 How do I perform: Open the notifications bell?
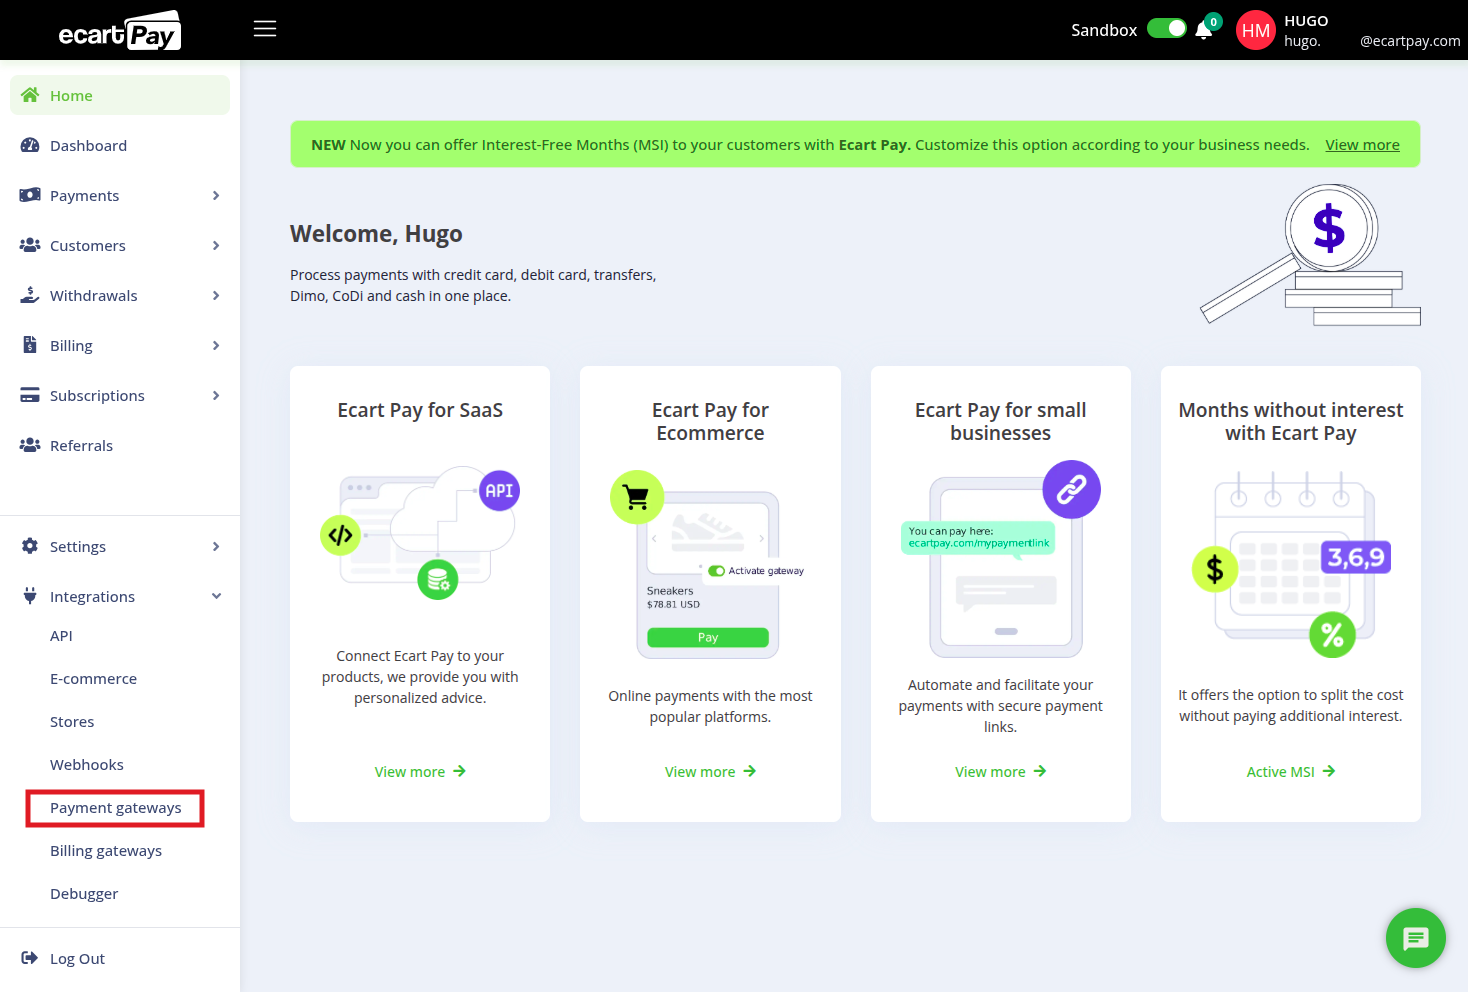click(1204, 30)
